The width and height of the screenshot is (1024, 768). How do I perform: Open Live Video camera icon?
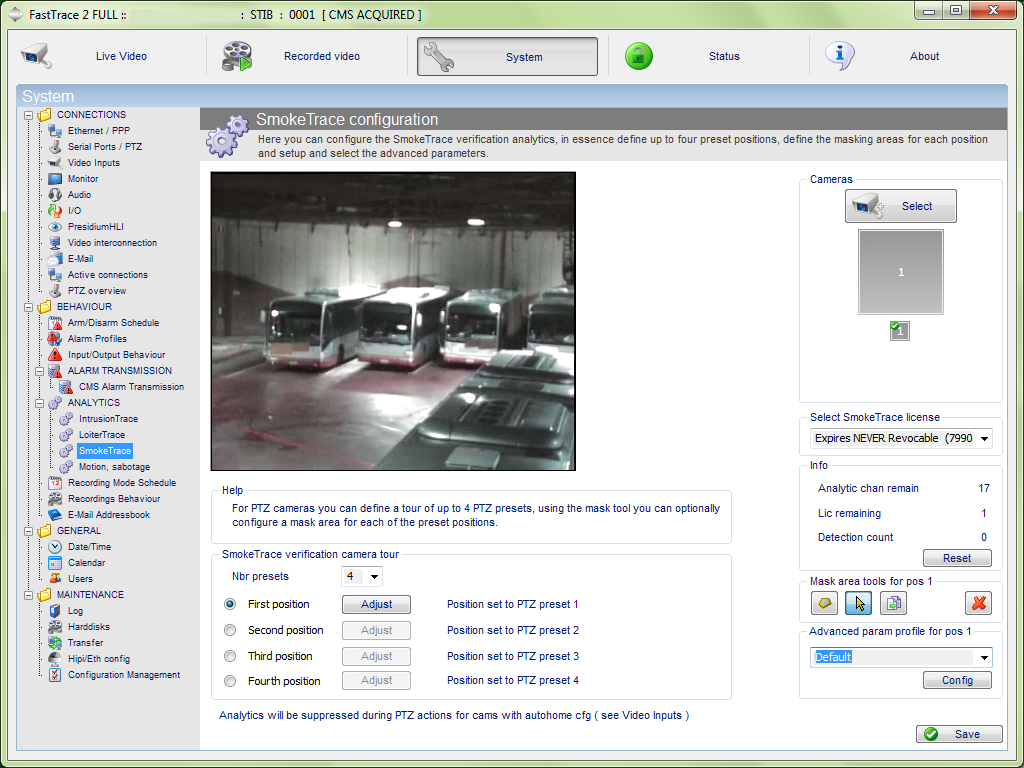point(36,56)
